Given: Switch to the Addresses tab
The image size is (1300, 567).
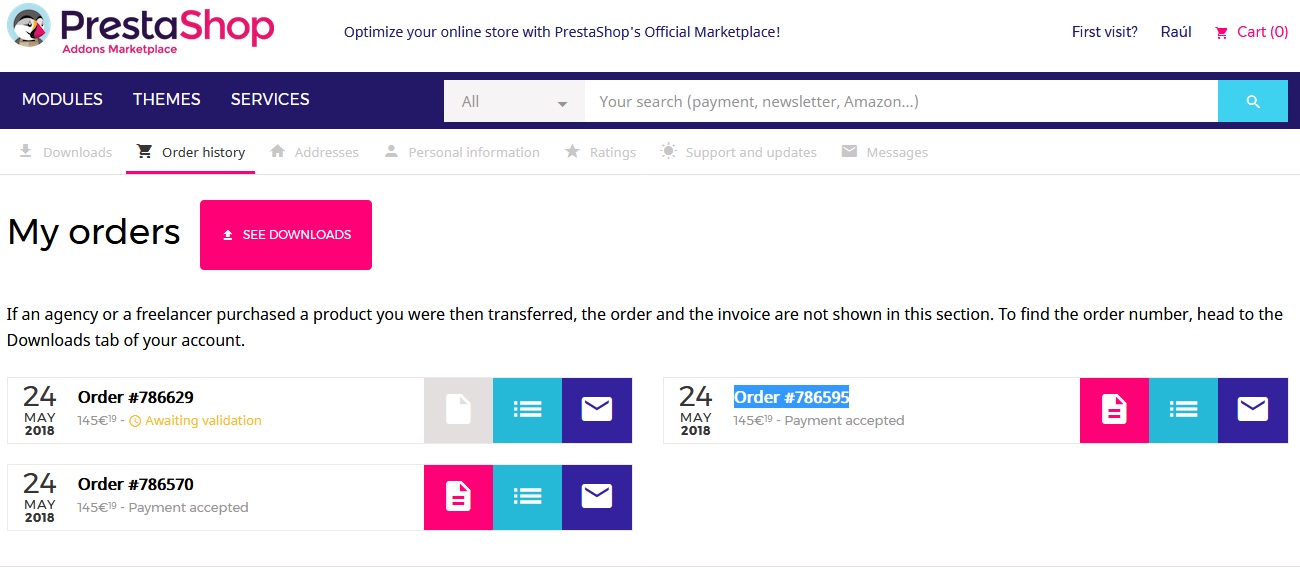Looking at the screenshot, I should (x=314, y=152).
